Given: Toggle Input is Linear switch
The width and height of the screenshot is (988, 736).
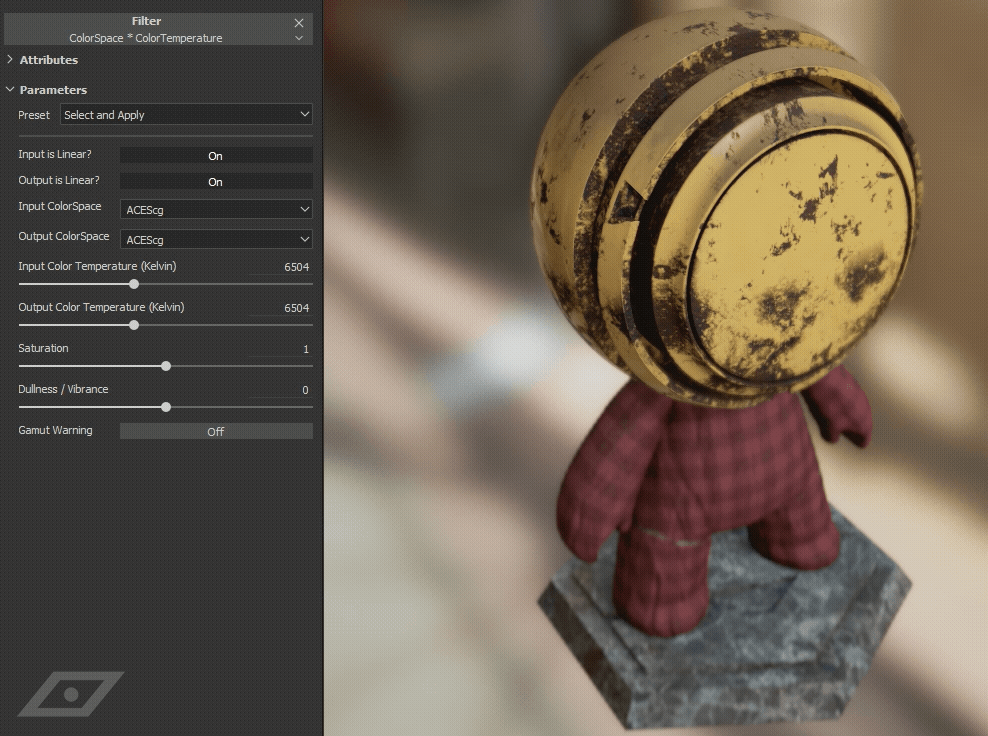Looking at the screenshot, I should (216, 156).
